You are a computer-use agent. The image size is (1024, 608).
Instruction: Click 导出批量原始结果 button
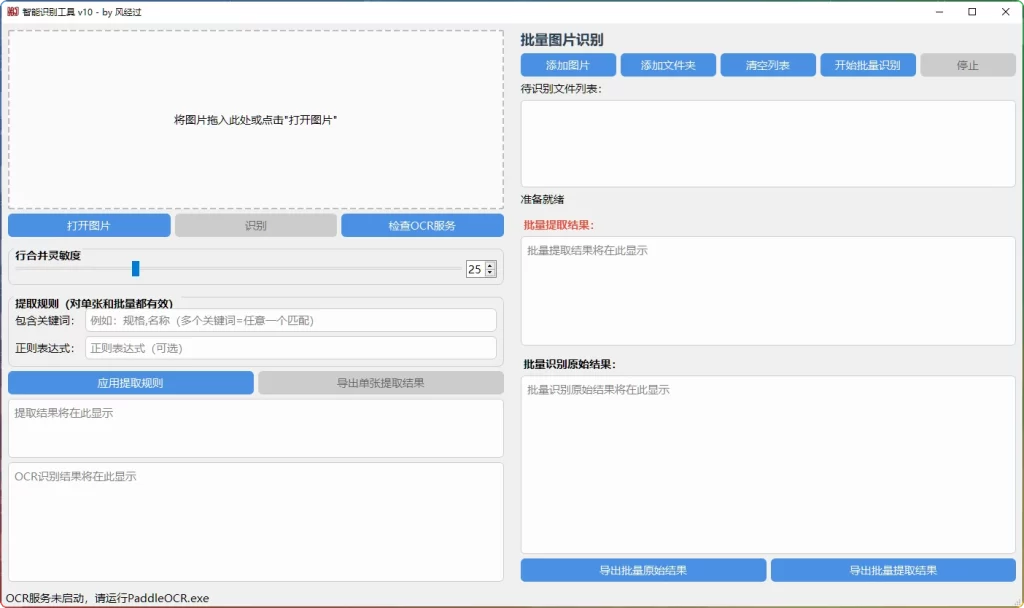coord(643,570)
